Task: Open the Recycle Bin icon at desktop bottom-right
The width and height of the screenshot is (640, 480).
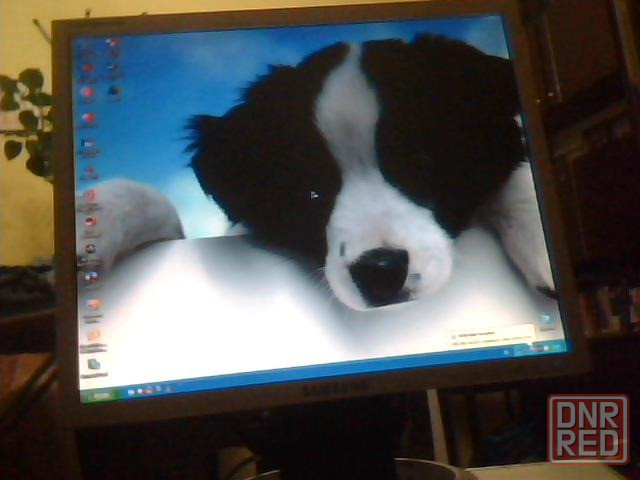Action: pyautogui.click(x=546, y=320)
